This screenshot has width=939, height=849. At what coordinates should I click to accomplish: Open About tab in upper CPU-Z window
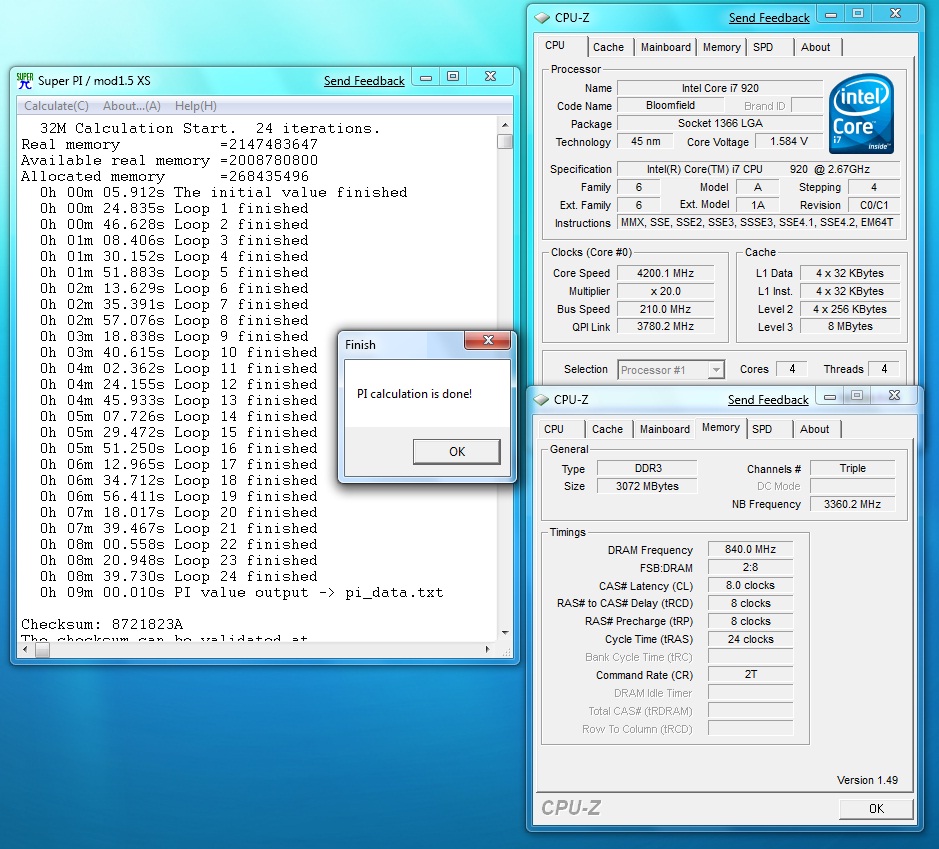(x=816, y=47)
